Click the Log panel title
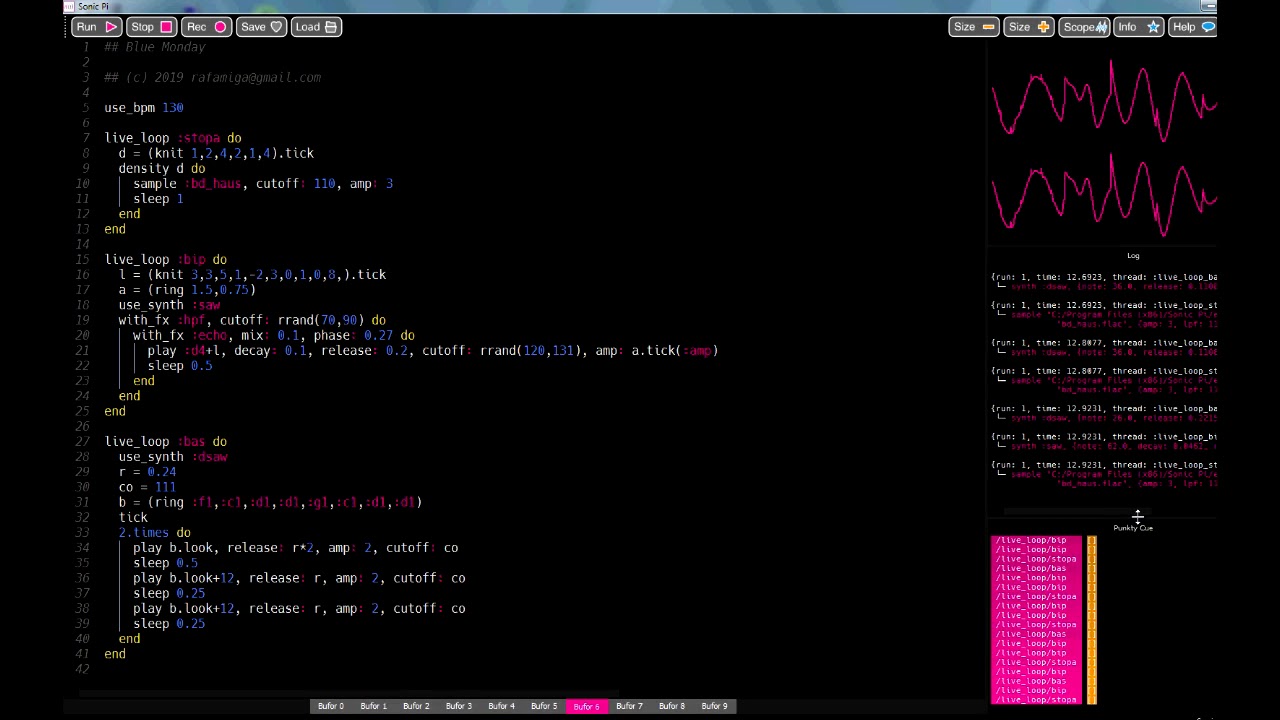Viewport: 1280px width, 720px height. click(1133, 256)
